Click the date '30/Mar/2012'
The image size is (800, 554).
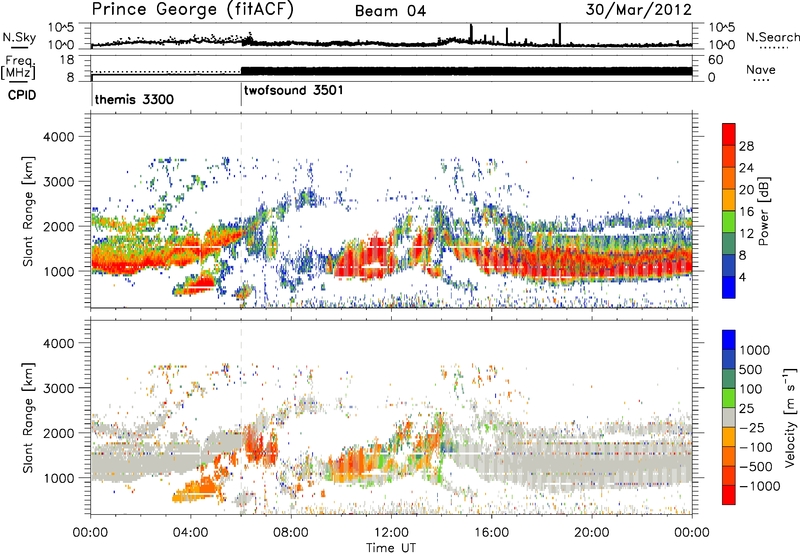pos(638,10)
